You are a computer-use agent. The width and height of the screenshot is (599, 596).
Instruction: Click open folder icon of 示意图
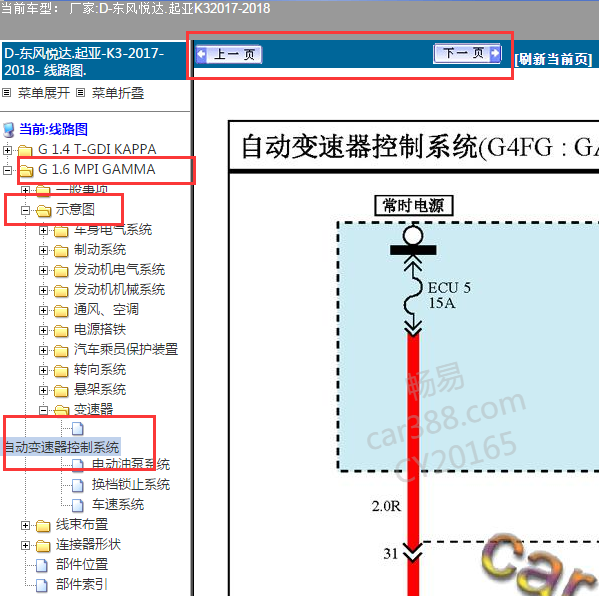[x=44, y=211]
